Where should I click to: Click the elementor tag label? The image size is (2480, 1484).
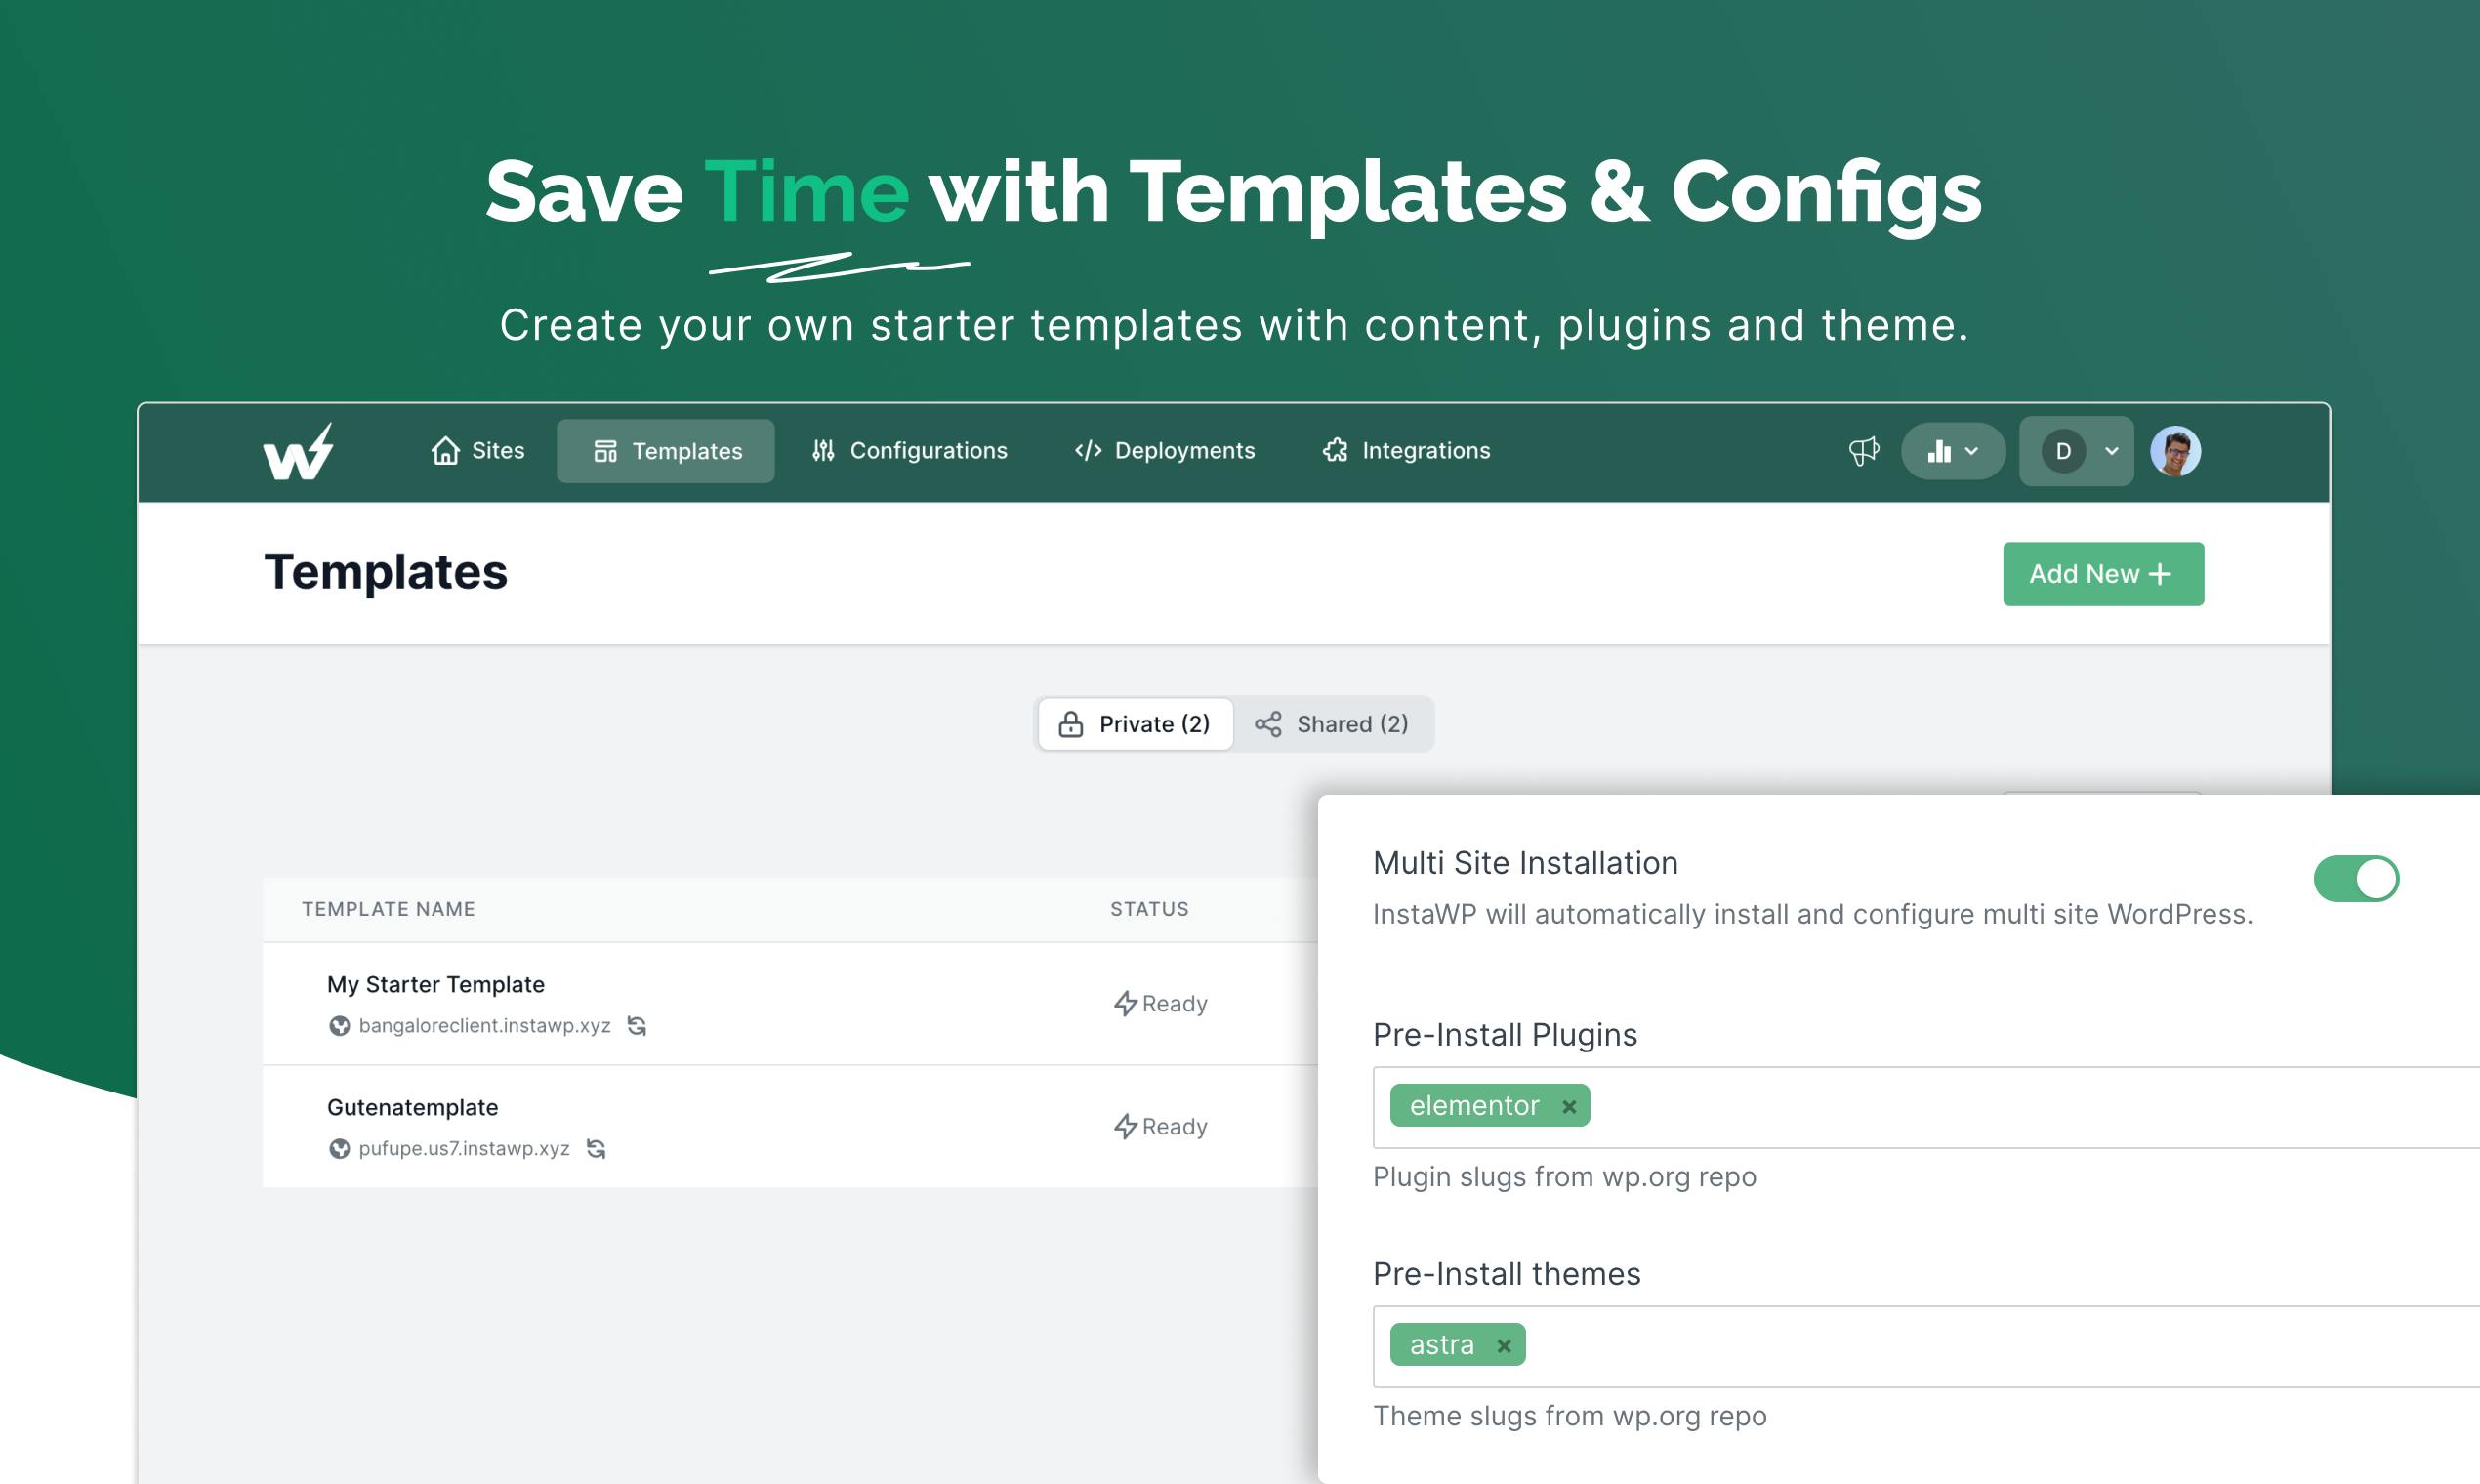coord(1474,1106)
